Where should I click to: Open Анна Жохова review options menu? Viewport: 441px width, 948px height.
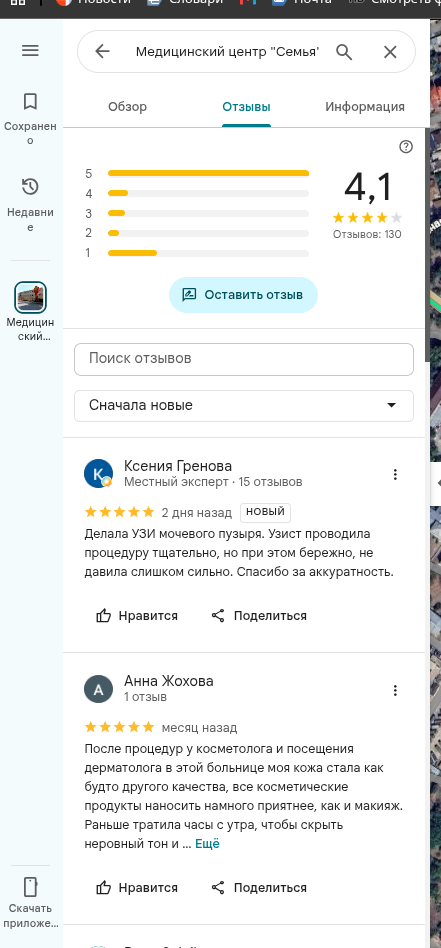395,690
